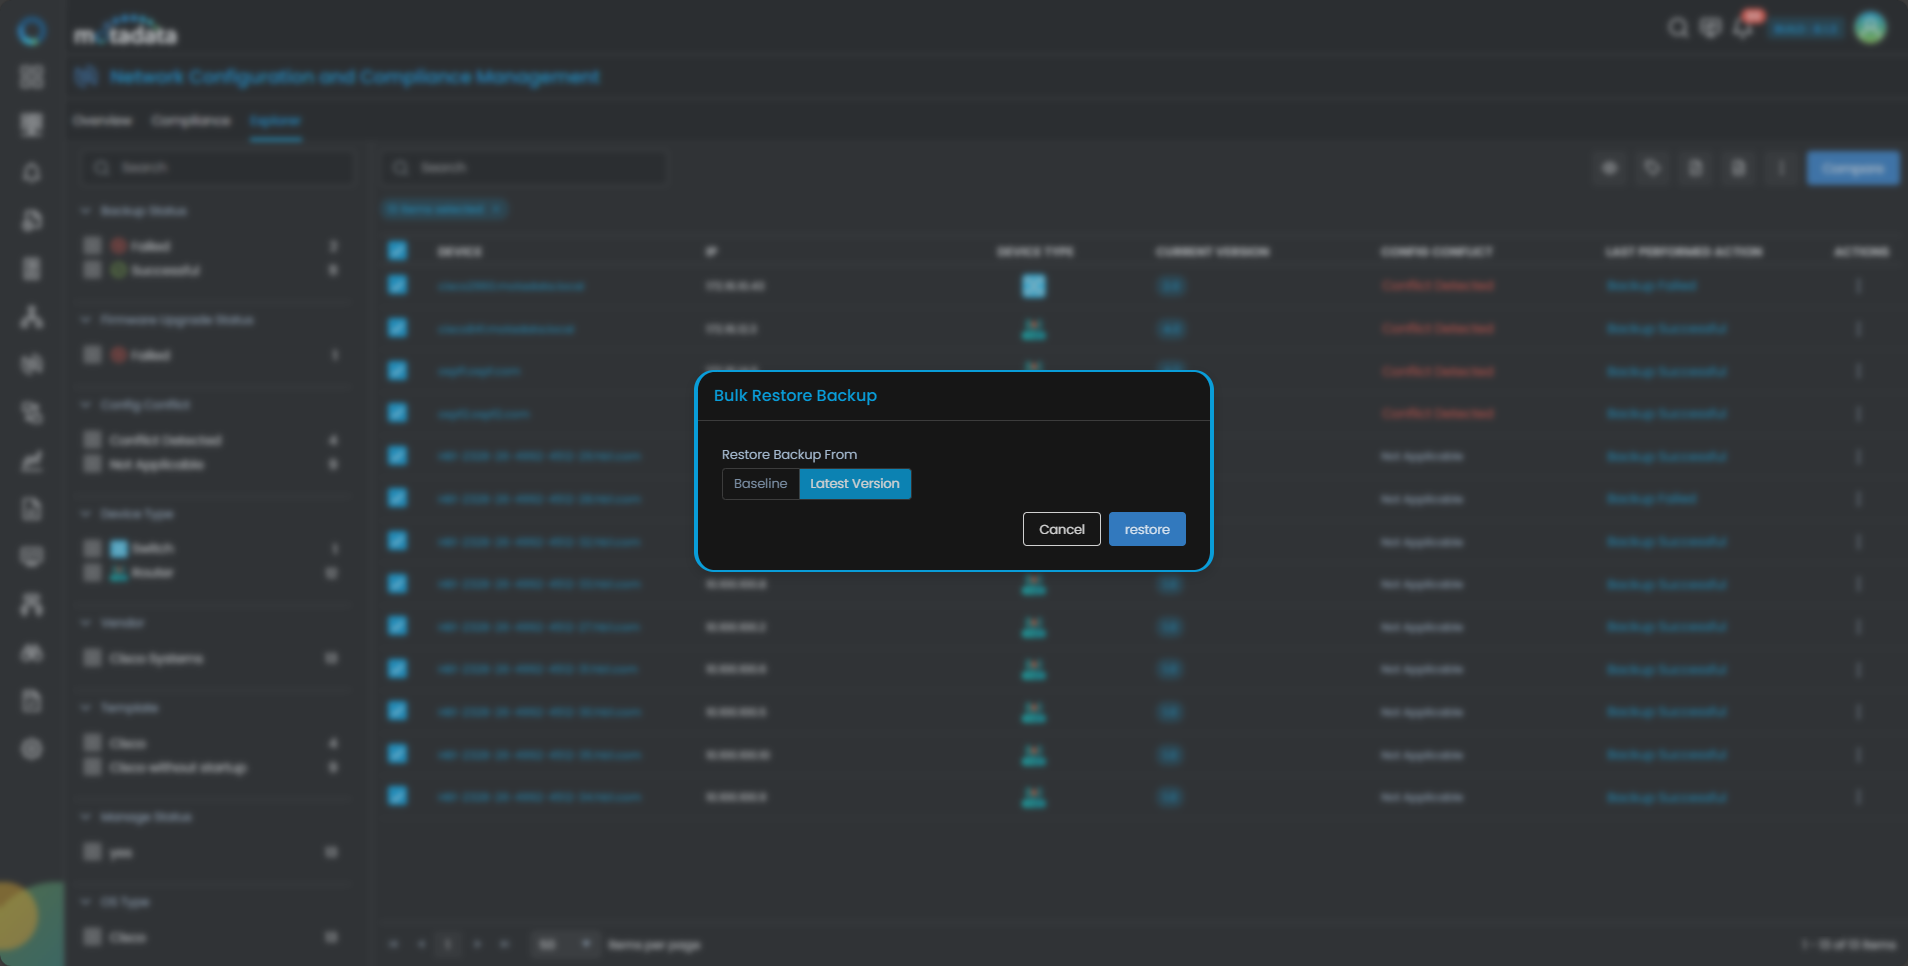Click the monitor icon in top bar
This screenshot has width=1908, height=966.
(1710, 28)
